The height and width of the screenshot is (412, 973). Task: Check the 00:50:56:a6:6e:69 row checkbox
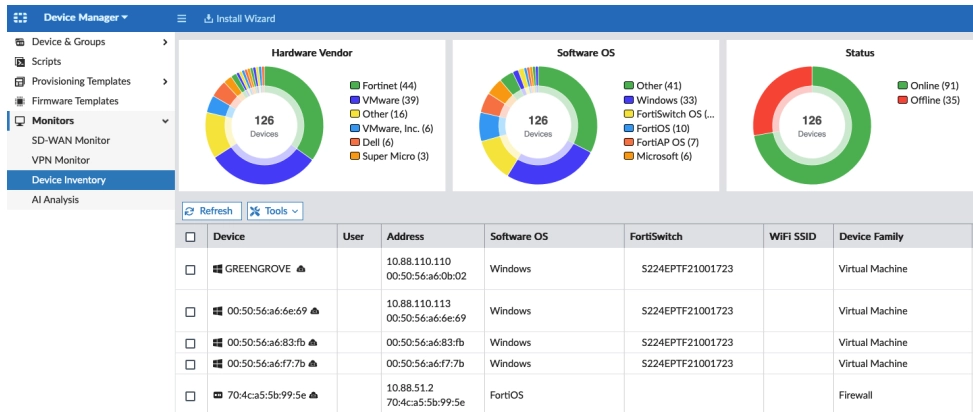[x=191, y=311]
